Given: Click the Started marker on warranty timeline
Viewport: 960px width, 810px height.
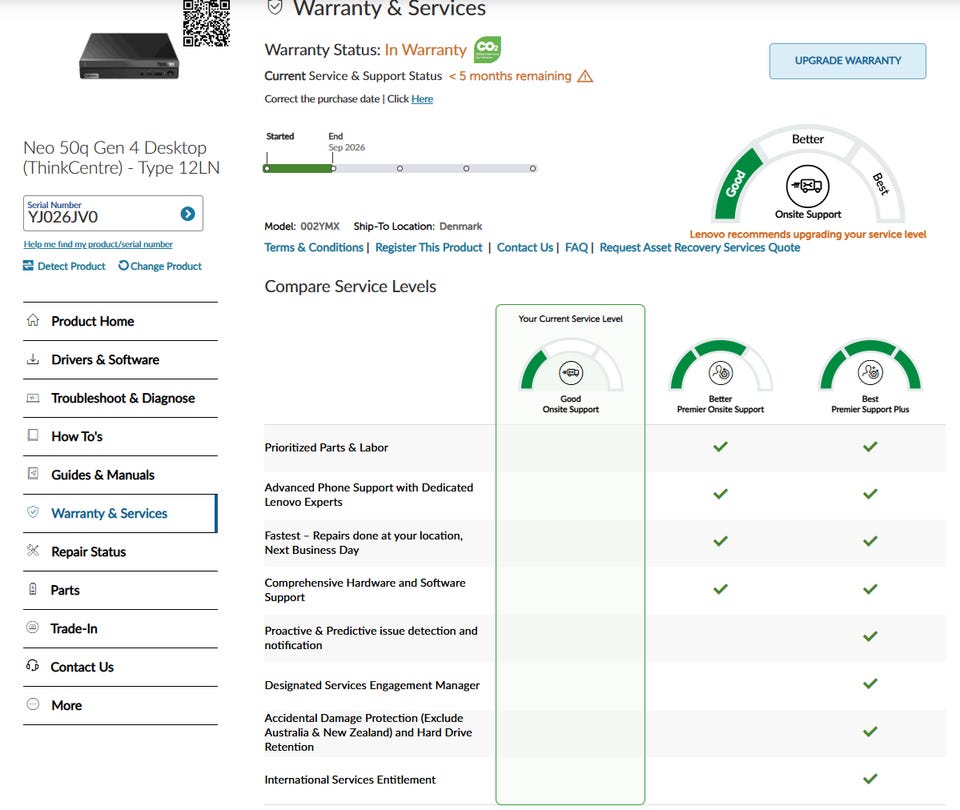Looking at the screenshot, I should click(267, 168).
